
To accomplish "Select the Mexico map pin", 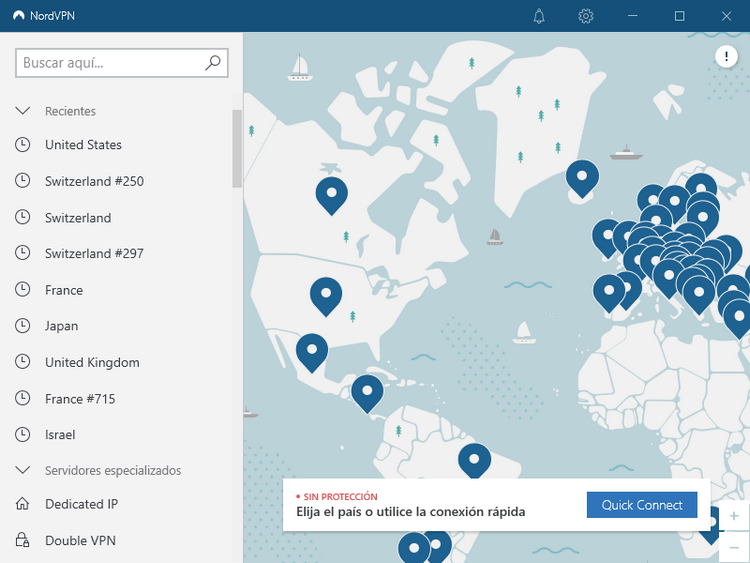I will (312, 353).
